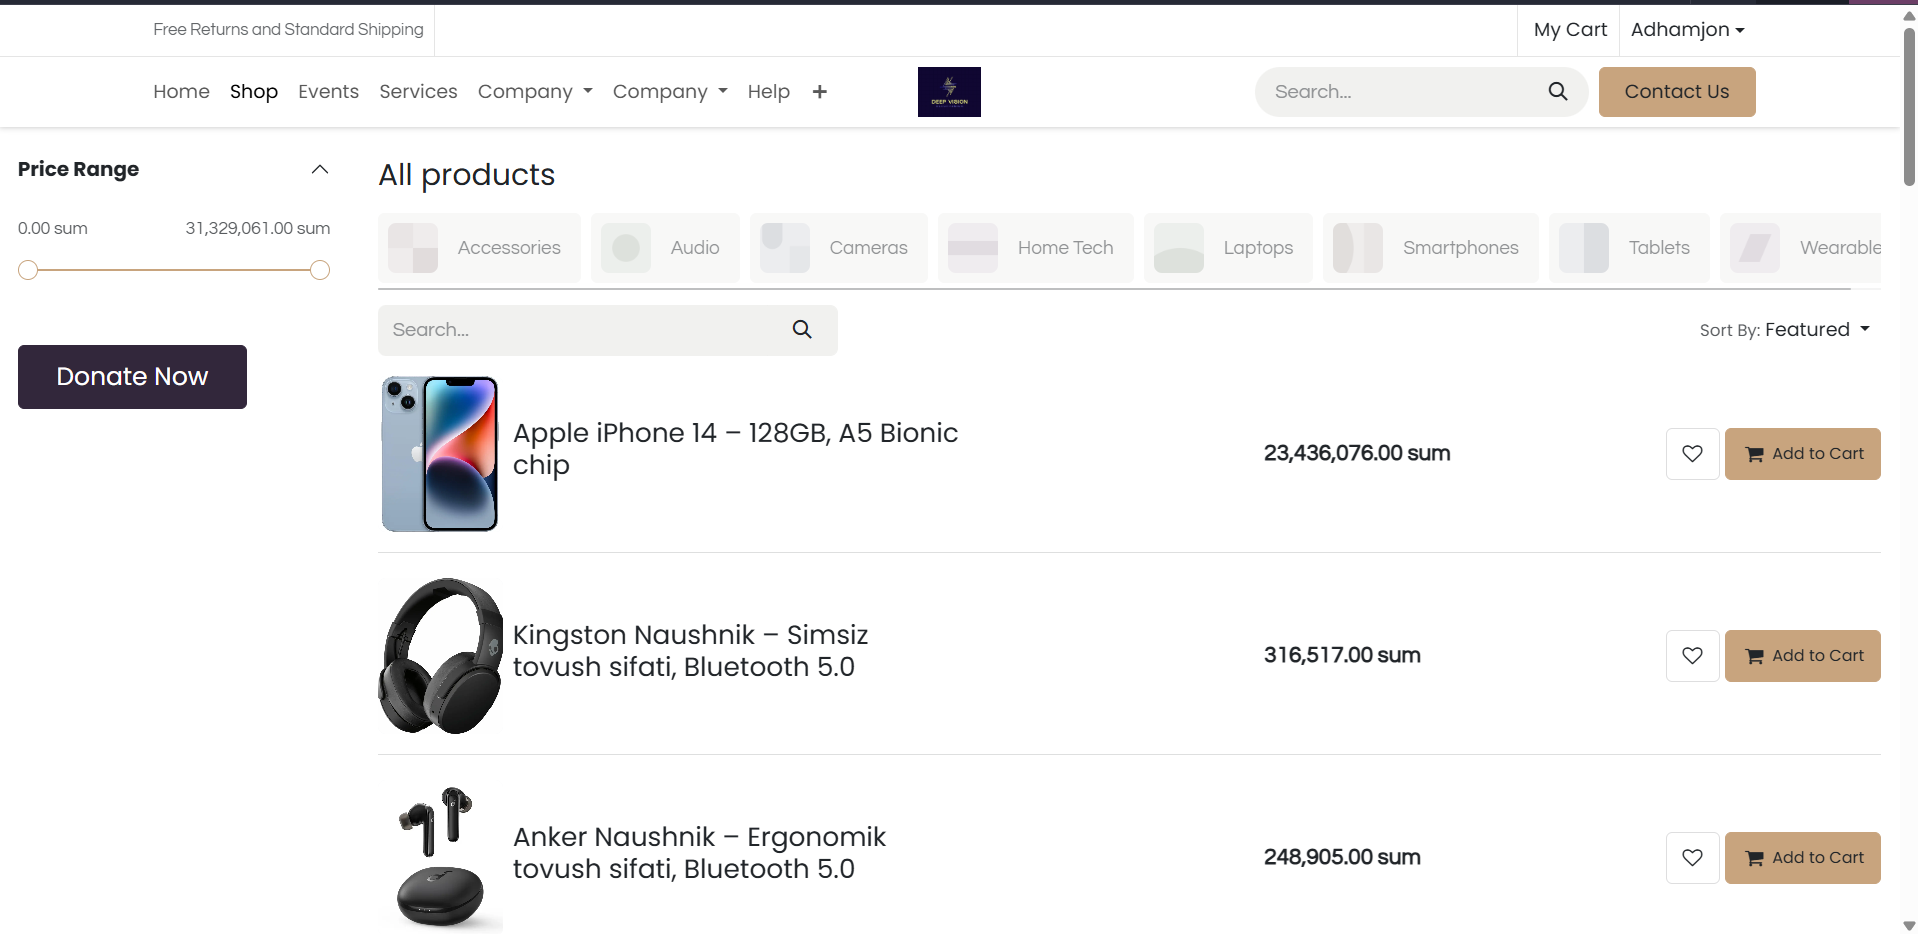Click the maximum price slider handle
Viewport: 1918px width, 934px height.
coord(320,270)
